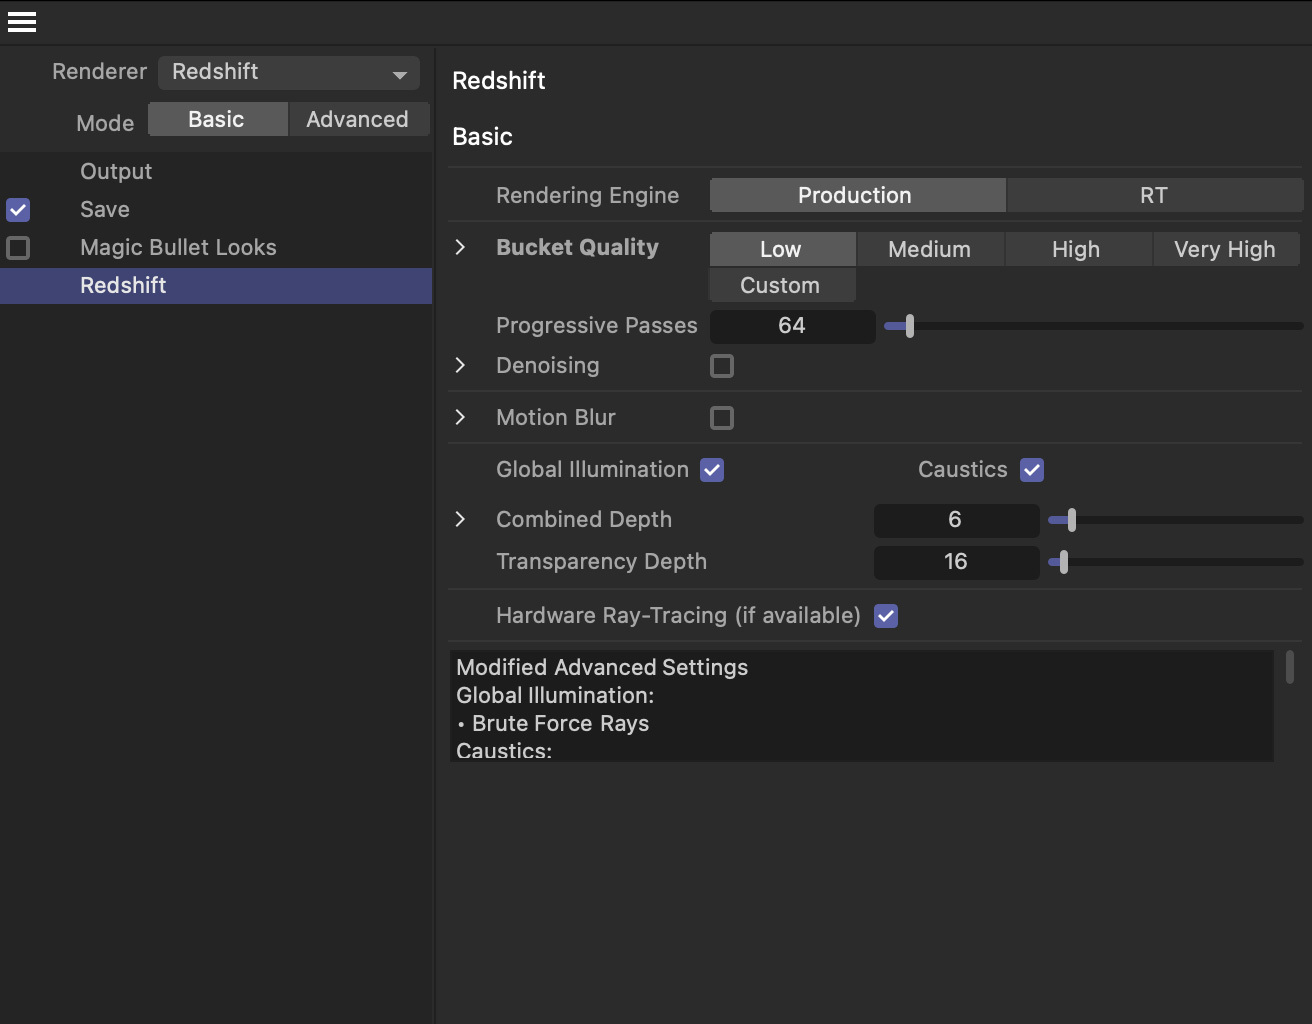This screenshot has height=1024, width=1312.
Task: Expand the Combined Depth section
Action: (460, 519)
